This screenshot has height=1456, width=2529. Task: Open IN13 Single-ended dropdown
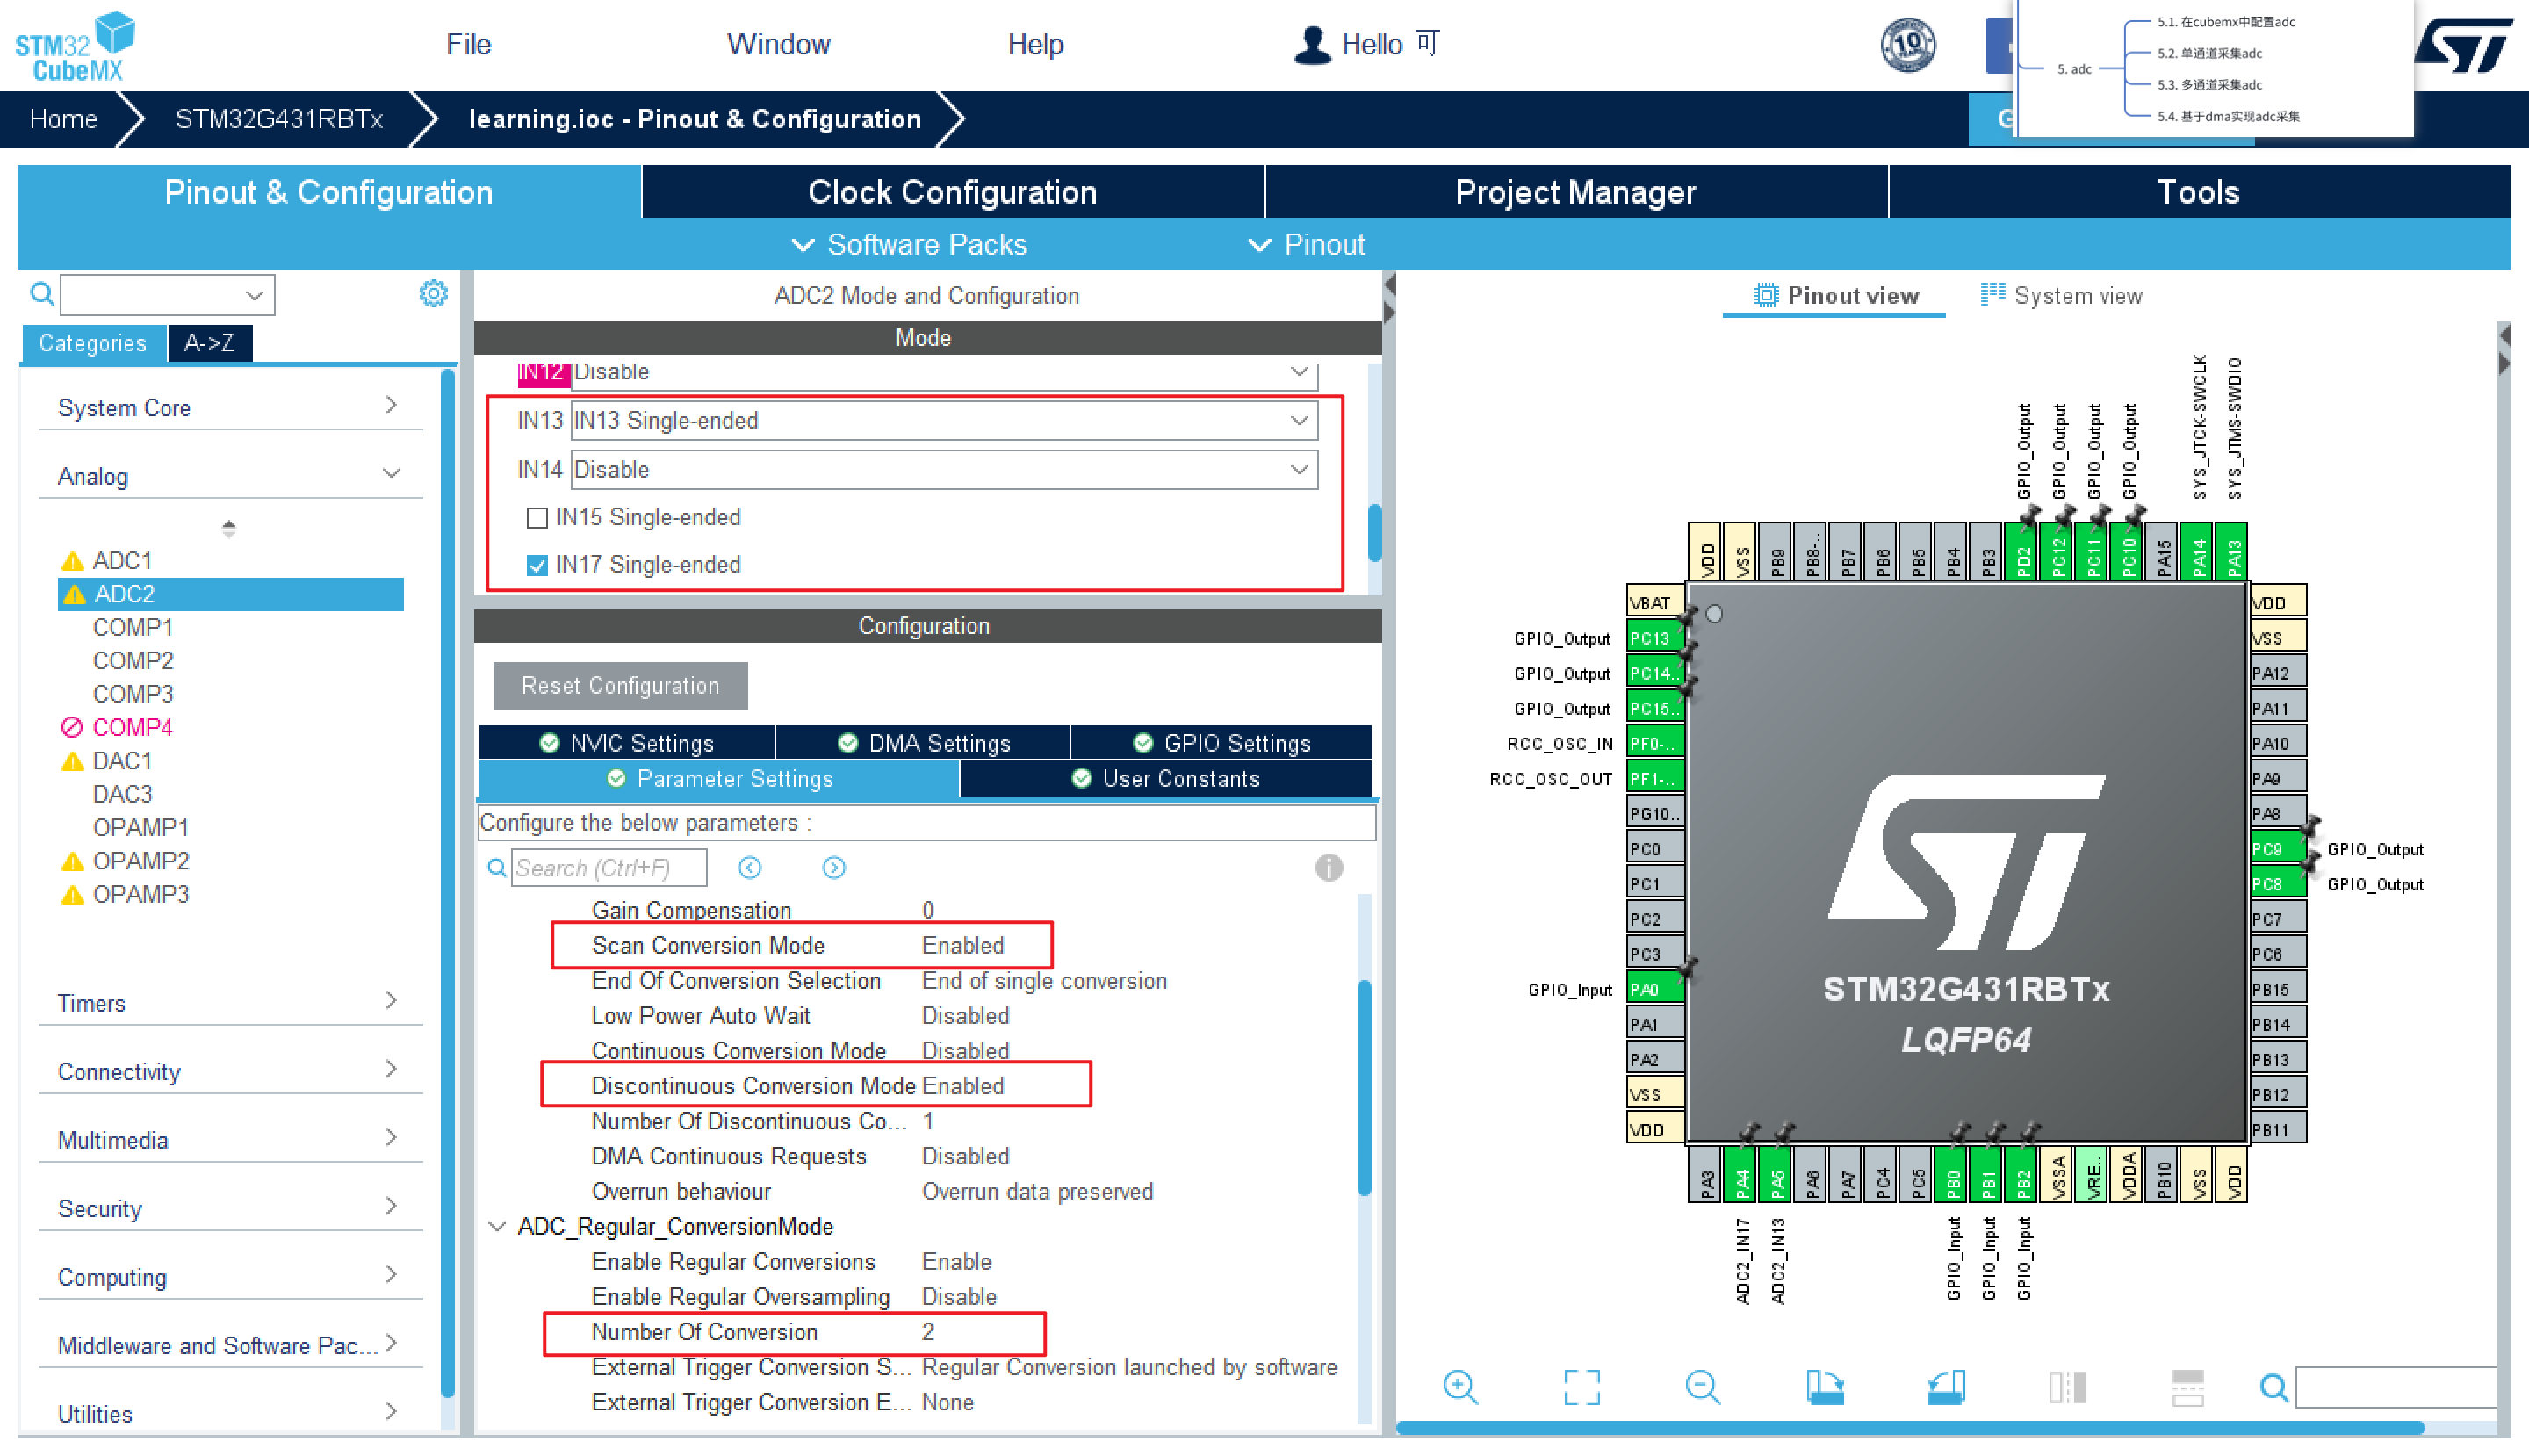click(943, 421)
